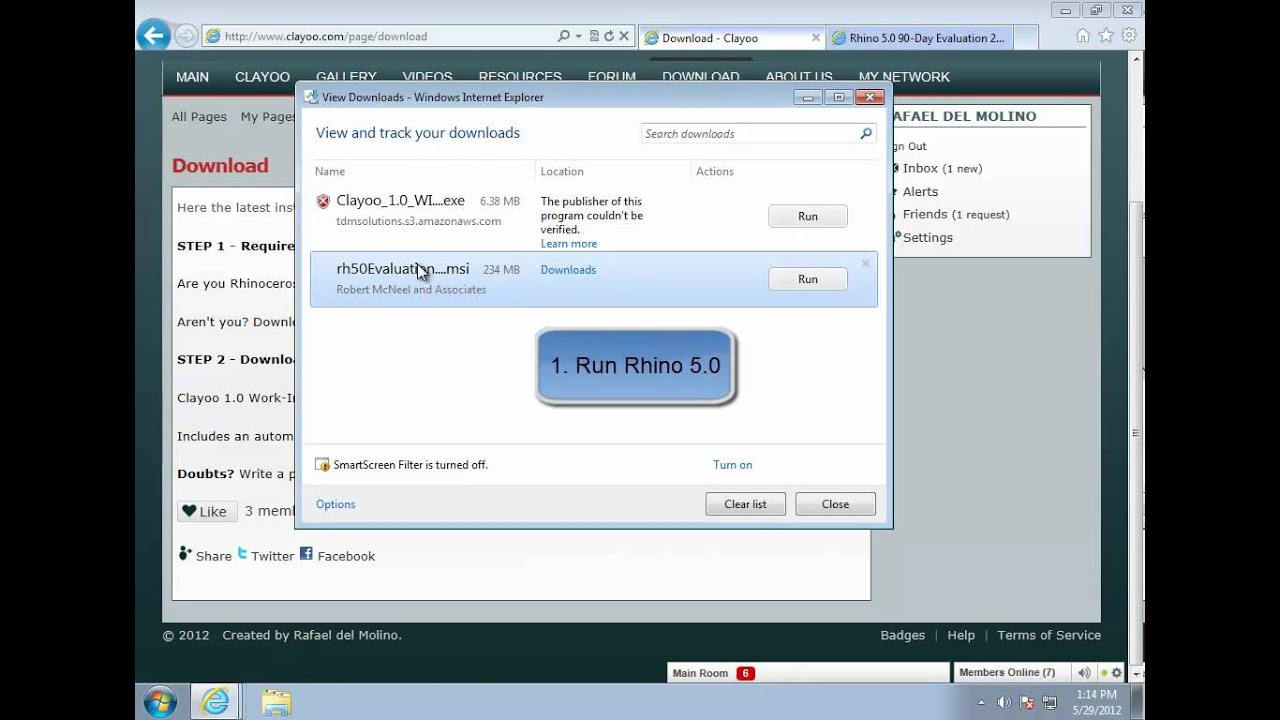1280x720 pixels.
Task: Turn on SmartScreen Filter link
Action: pos(732,465)
